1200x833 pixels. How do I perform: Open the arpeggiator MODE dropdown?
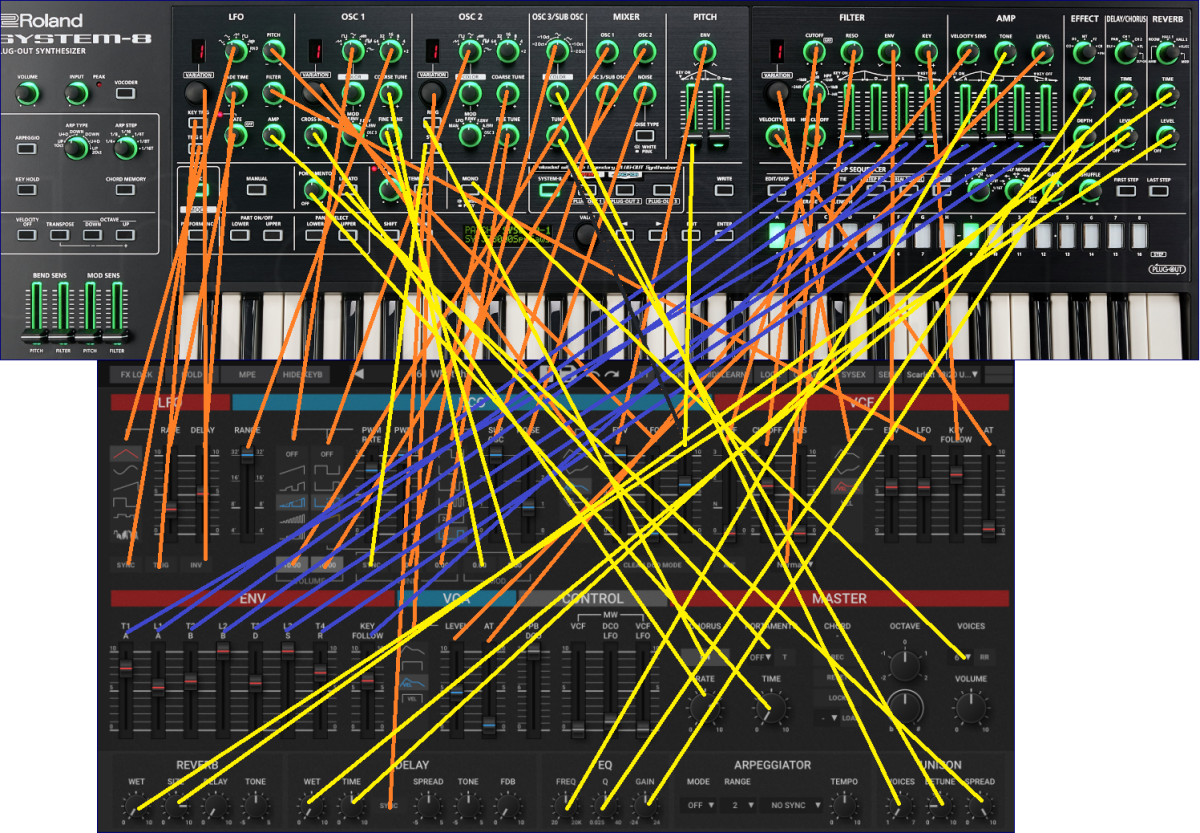(x=698, y=804)
